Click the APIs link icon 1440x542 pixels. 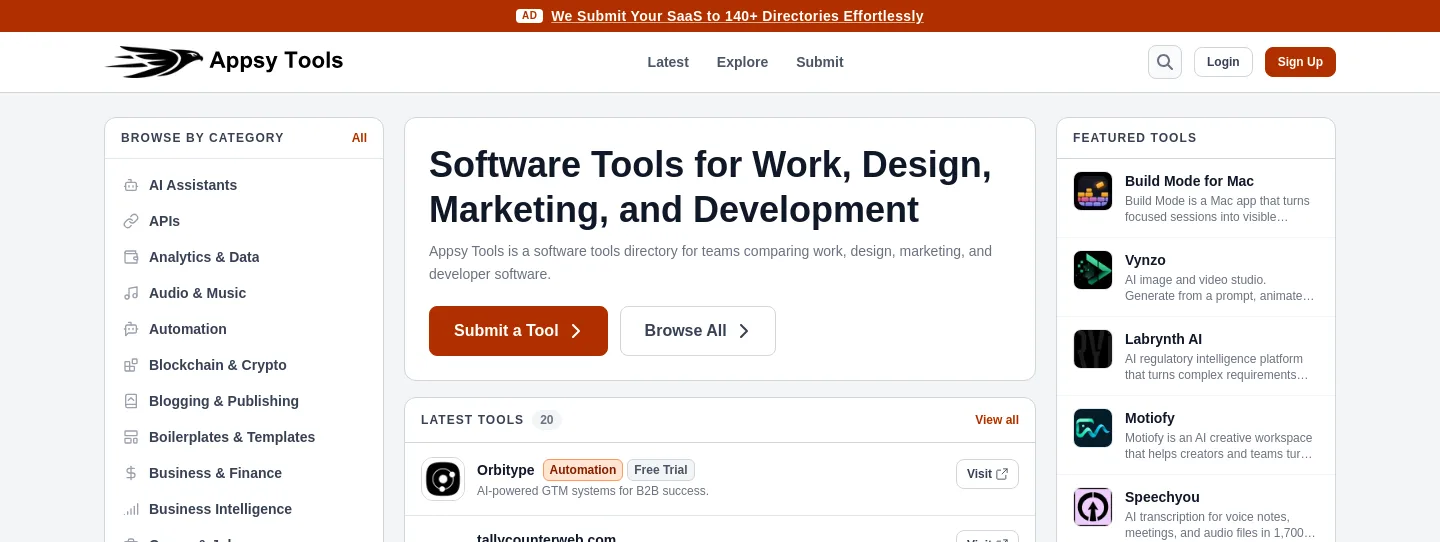131,221
